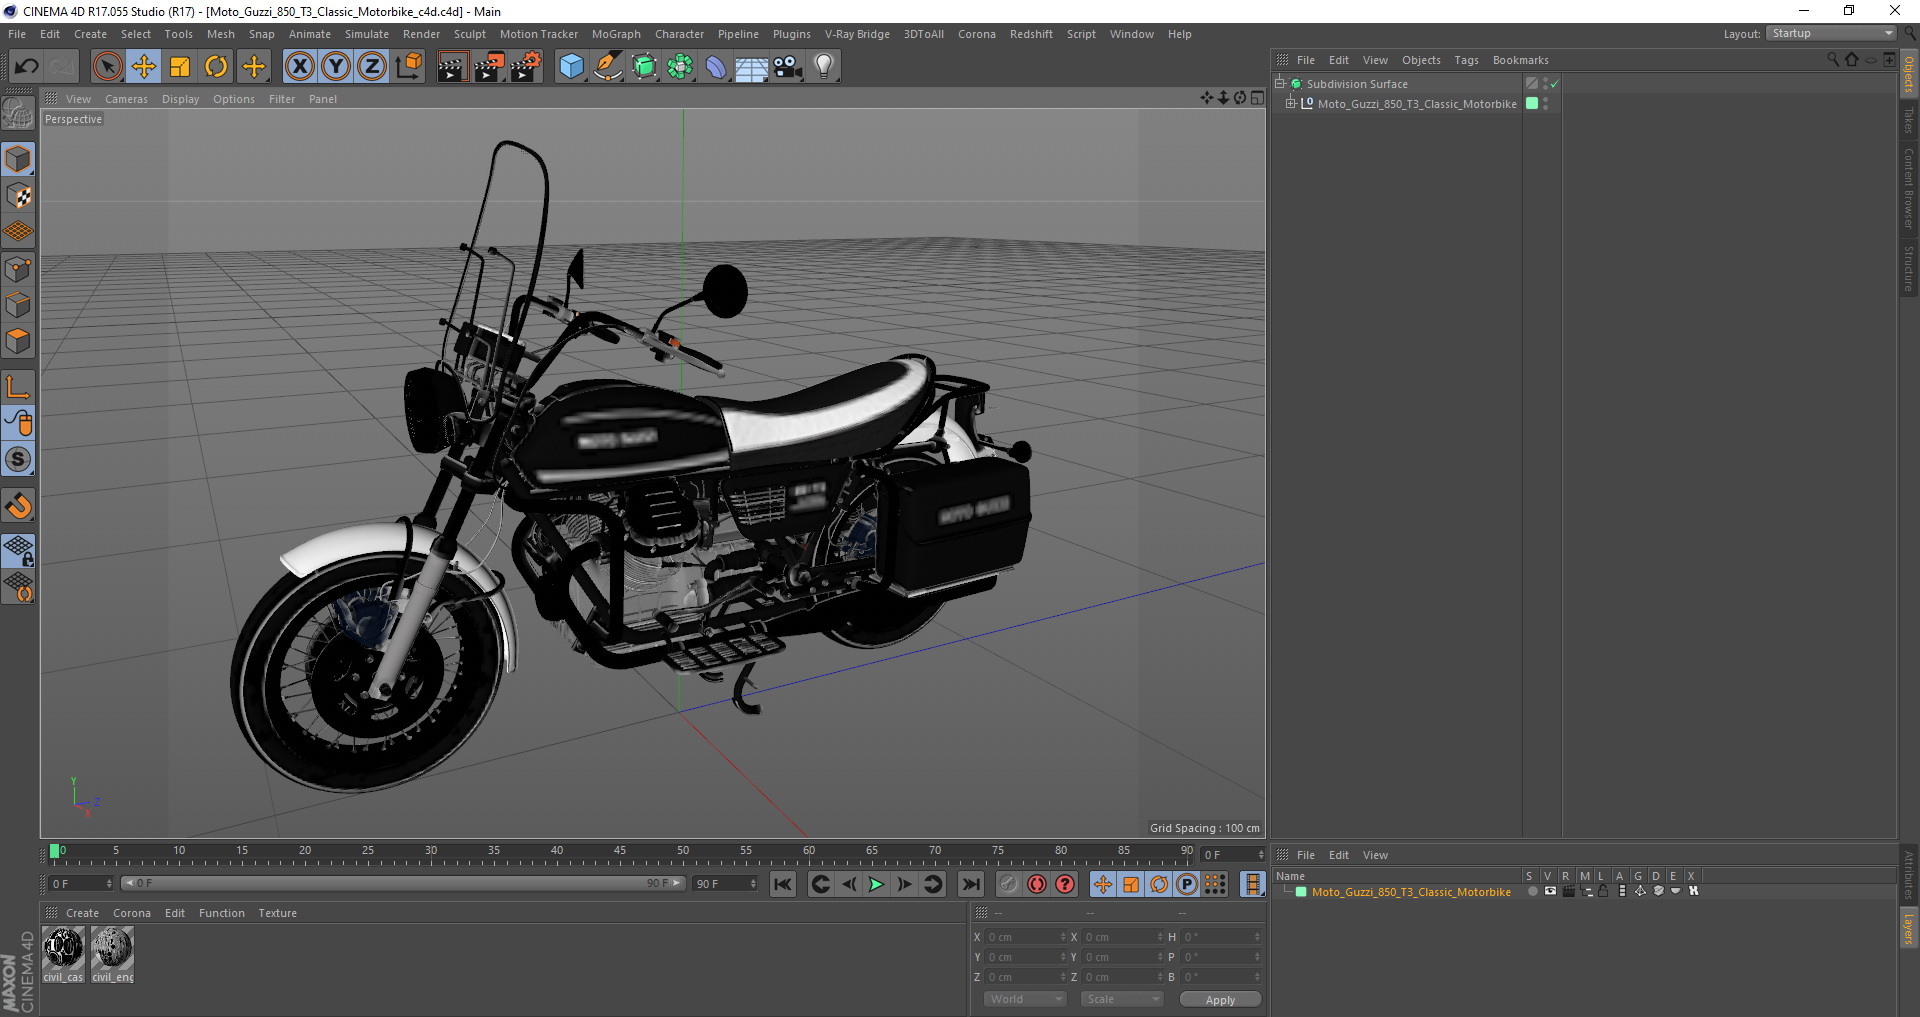Select the Live Selection tool
Image resolution: width=1920 pixels, height=1017 pixels.
coord(107,67)
